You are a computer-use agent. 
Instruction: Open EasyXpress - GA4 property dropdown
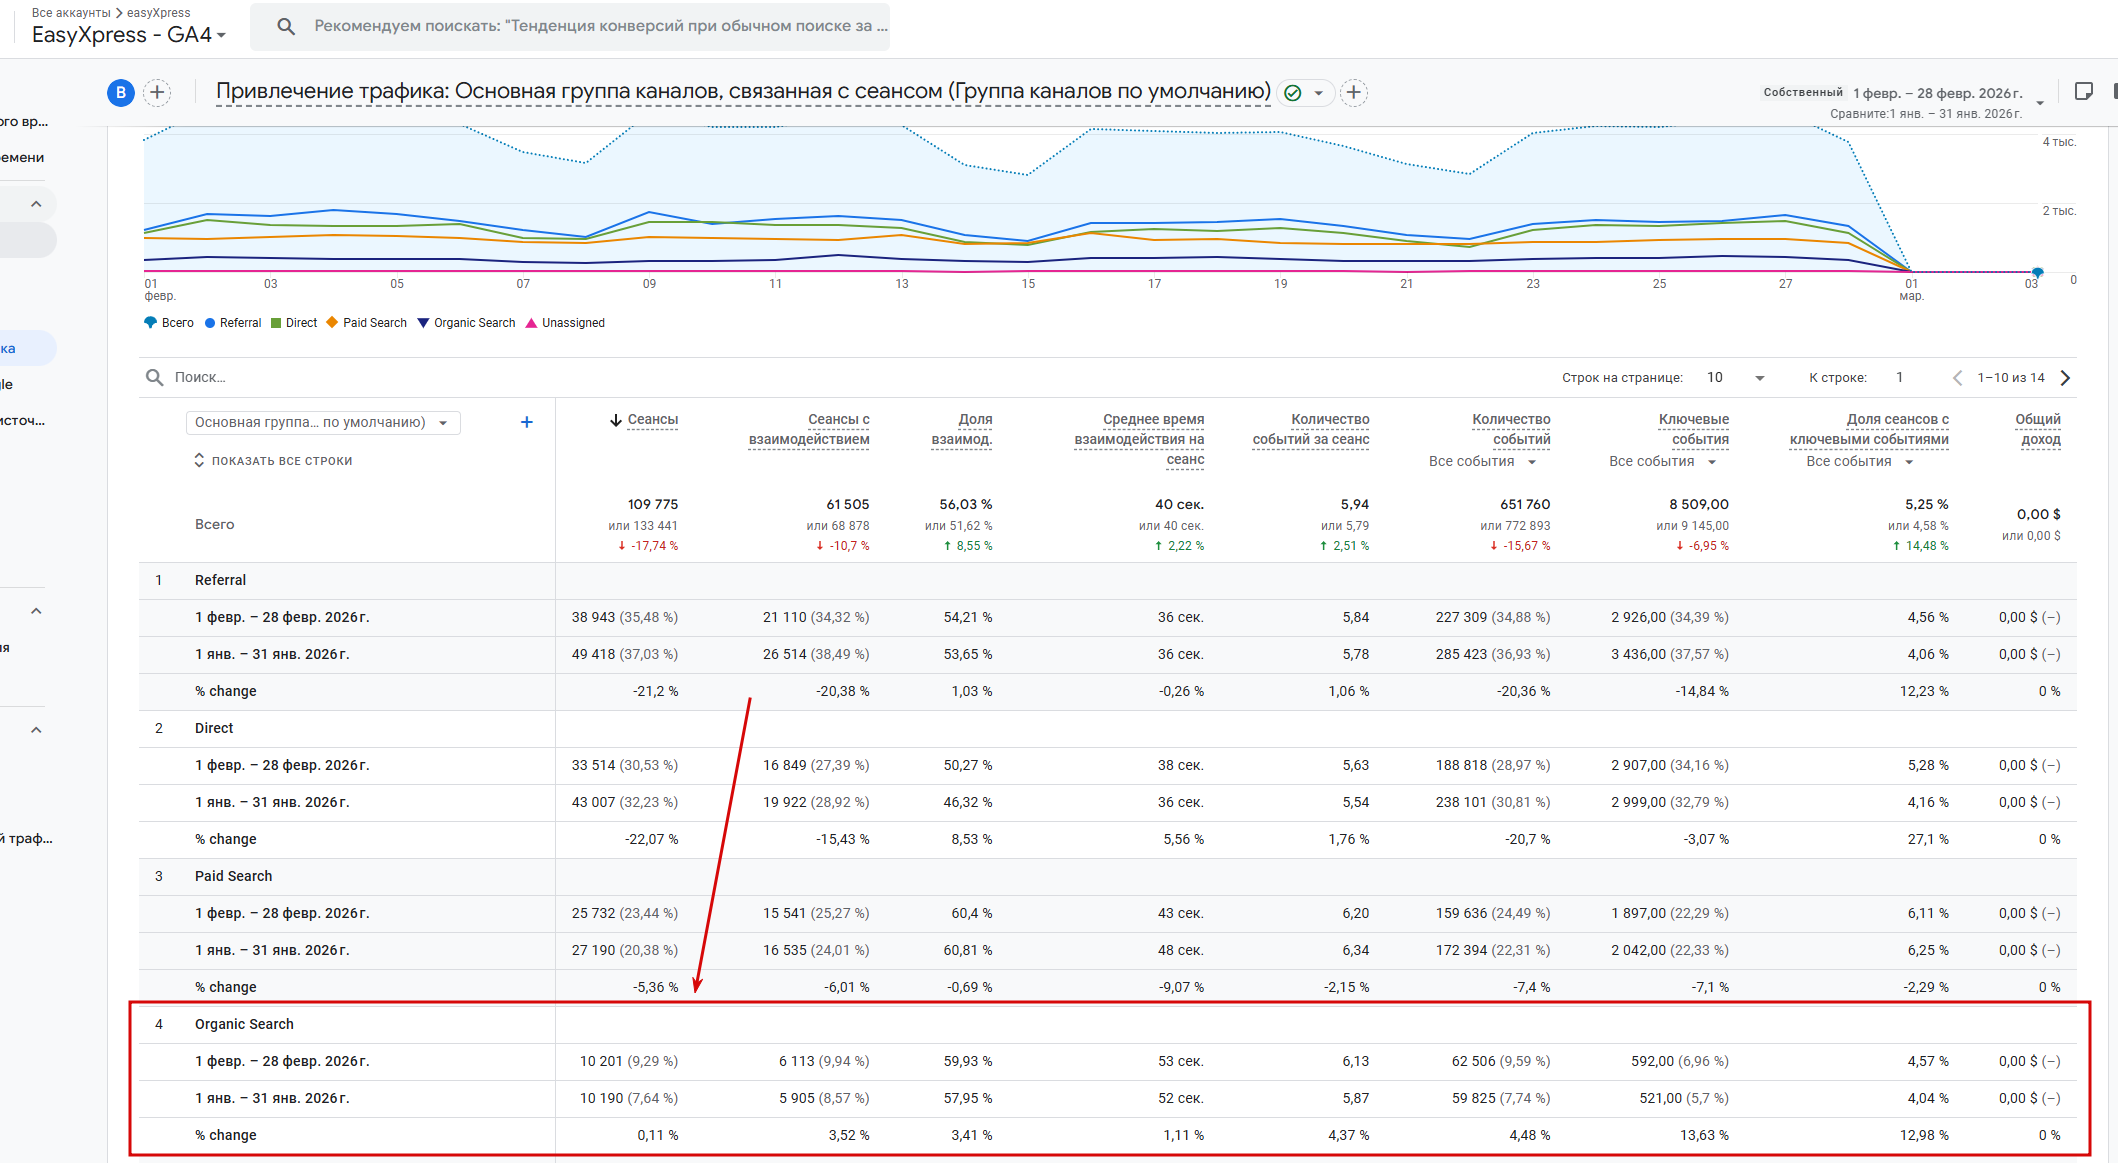pos(129,35)
